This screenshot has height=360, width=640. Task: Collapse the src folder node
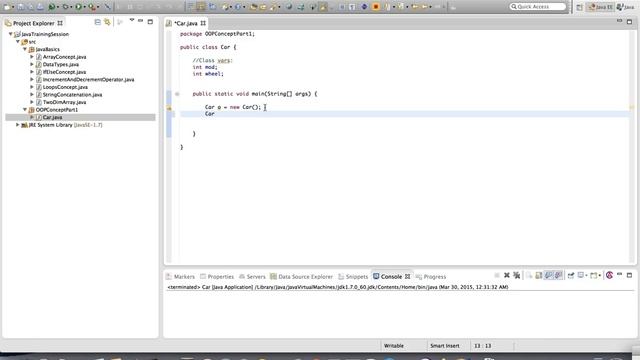[x=18, y=42]
